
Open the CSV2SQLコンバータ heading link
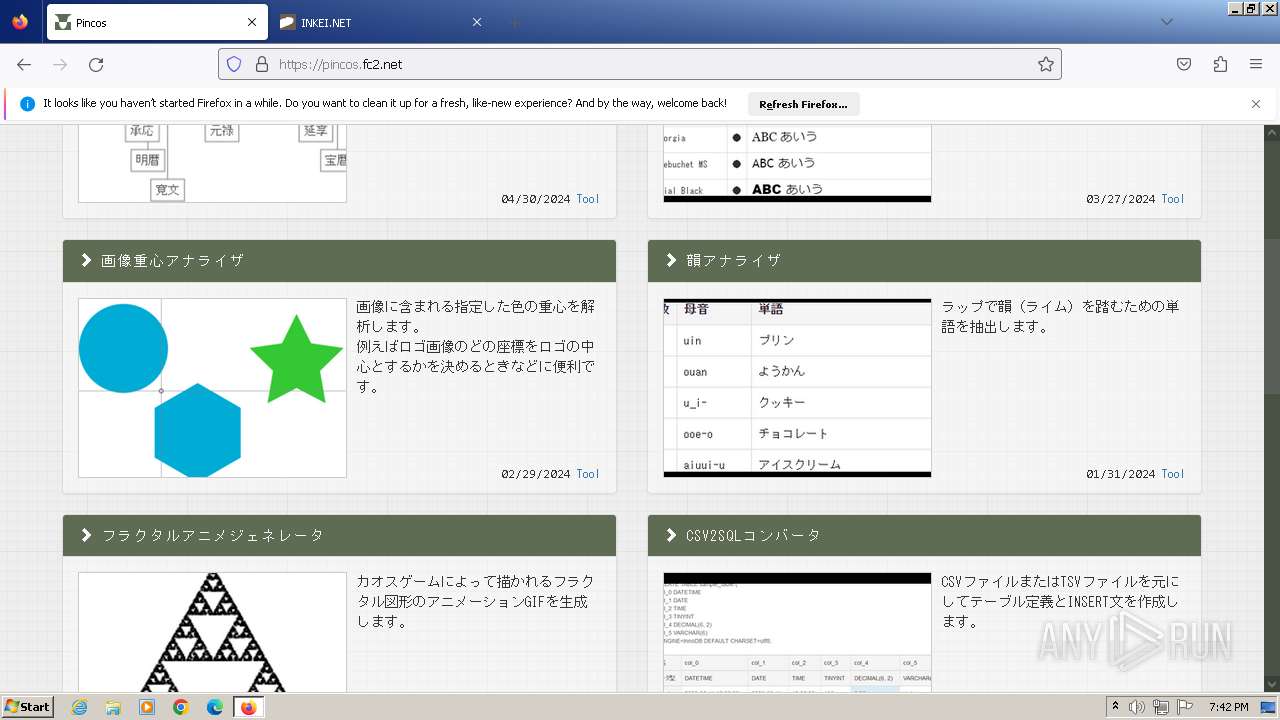753,535
